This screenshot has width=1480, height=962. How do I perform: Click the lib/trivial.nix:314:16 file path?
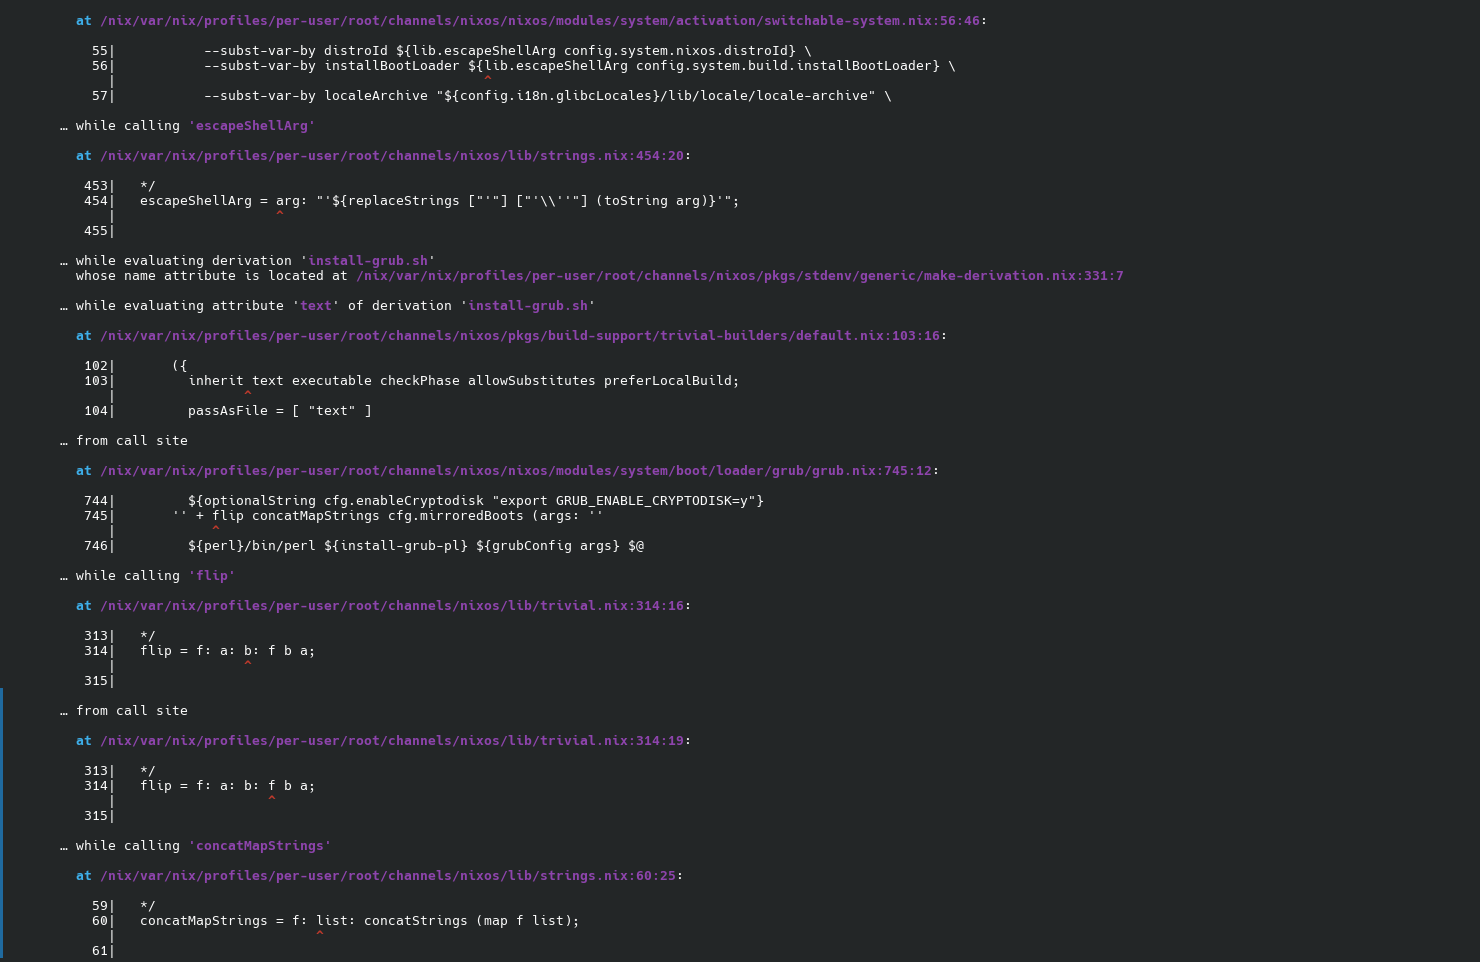tap(392, 605)
